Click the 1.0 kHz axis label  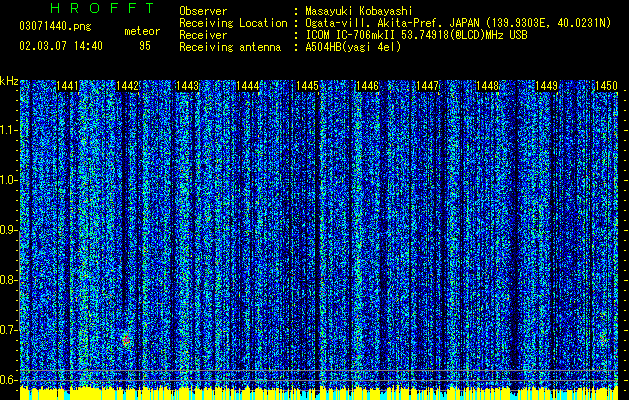[x=8, y=180]
